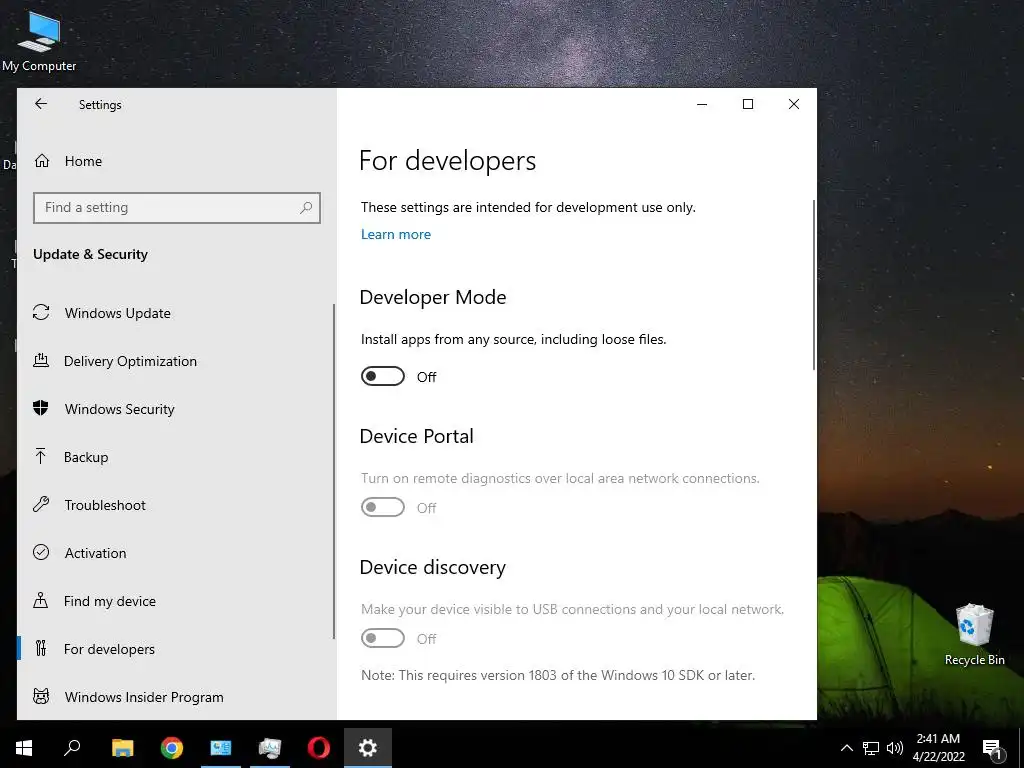Screen dimensions: 1024x768
Task: Open the Learn more link
Action: tap(396, 234)
